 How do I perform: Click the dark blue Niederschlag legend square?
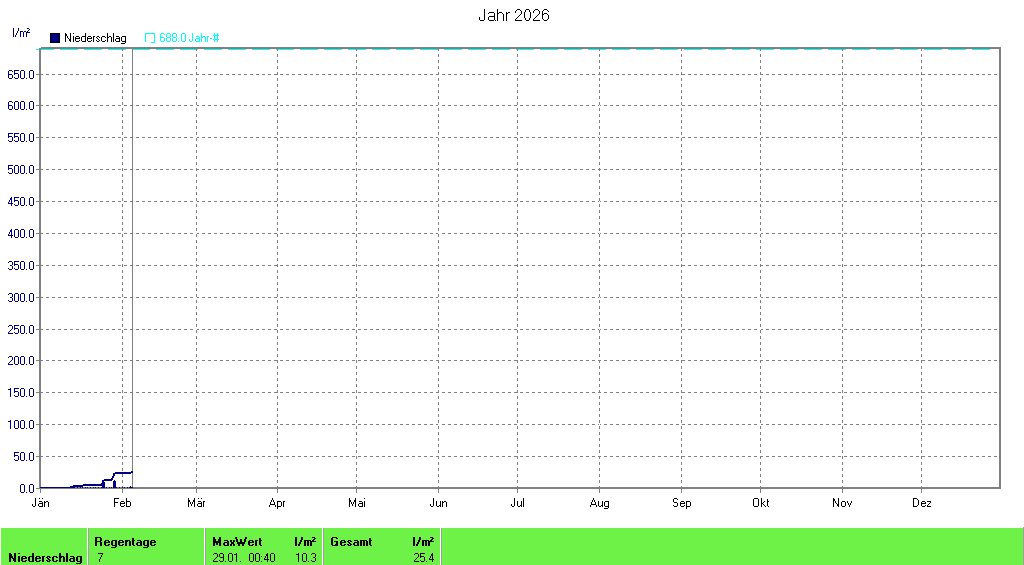[x=55, y=38]
